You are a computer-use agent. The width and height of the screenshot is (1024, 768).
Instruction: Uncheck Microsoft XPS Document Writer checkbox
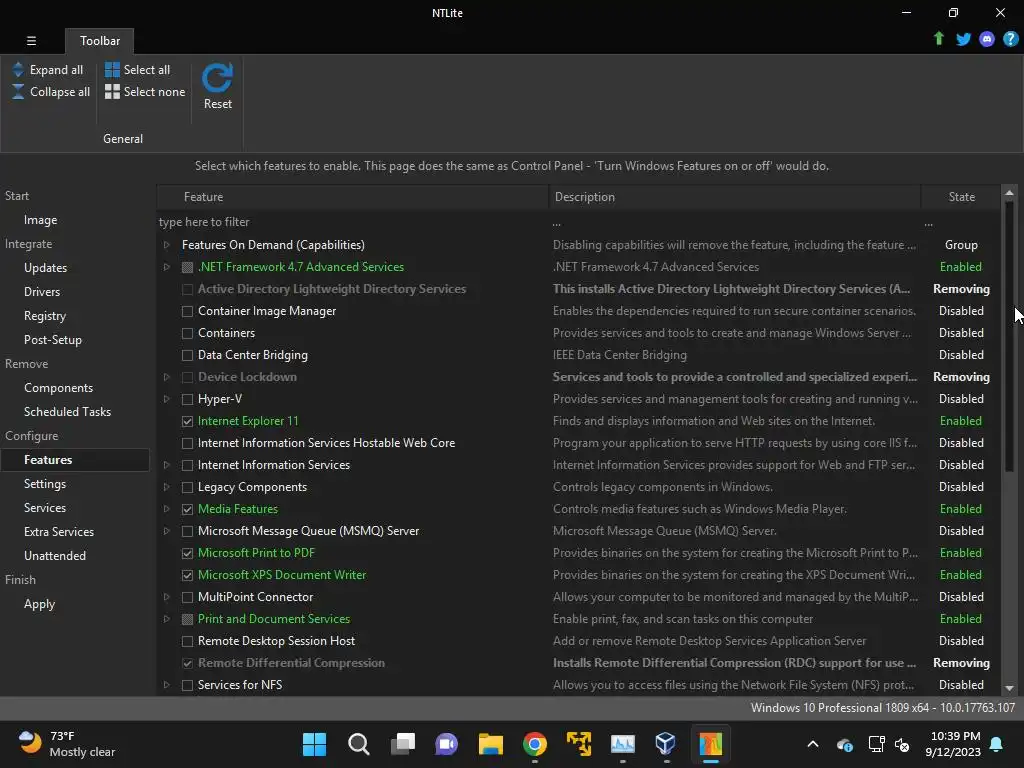(187, 575)
